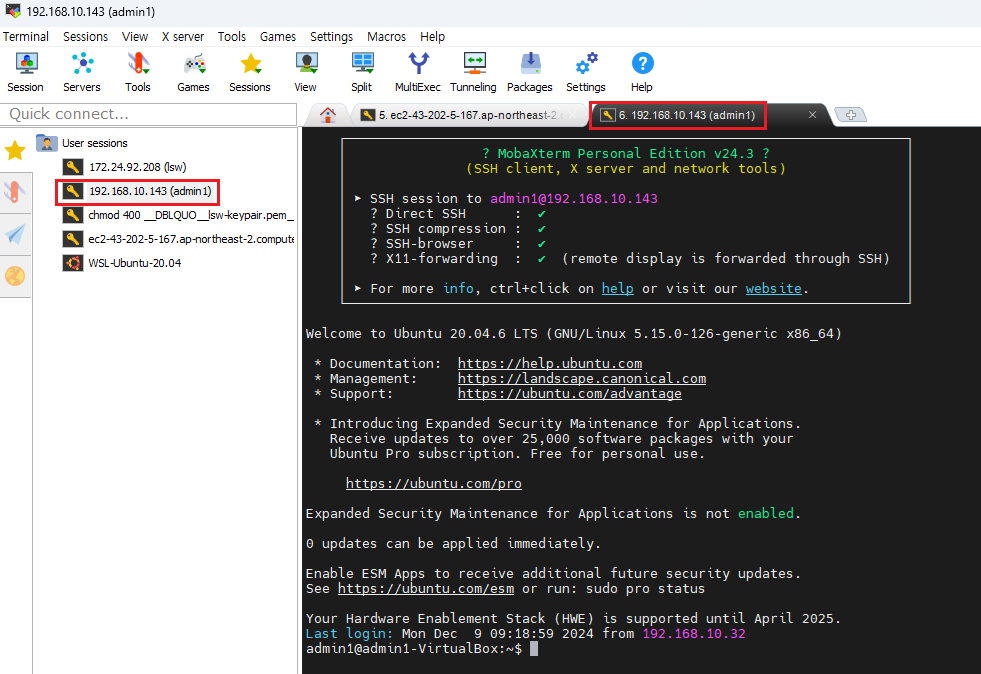
Task: Click the website link in banner
Action: click(x=773, y=288)
